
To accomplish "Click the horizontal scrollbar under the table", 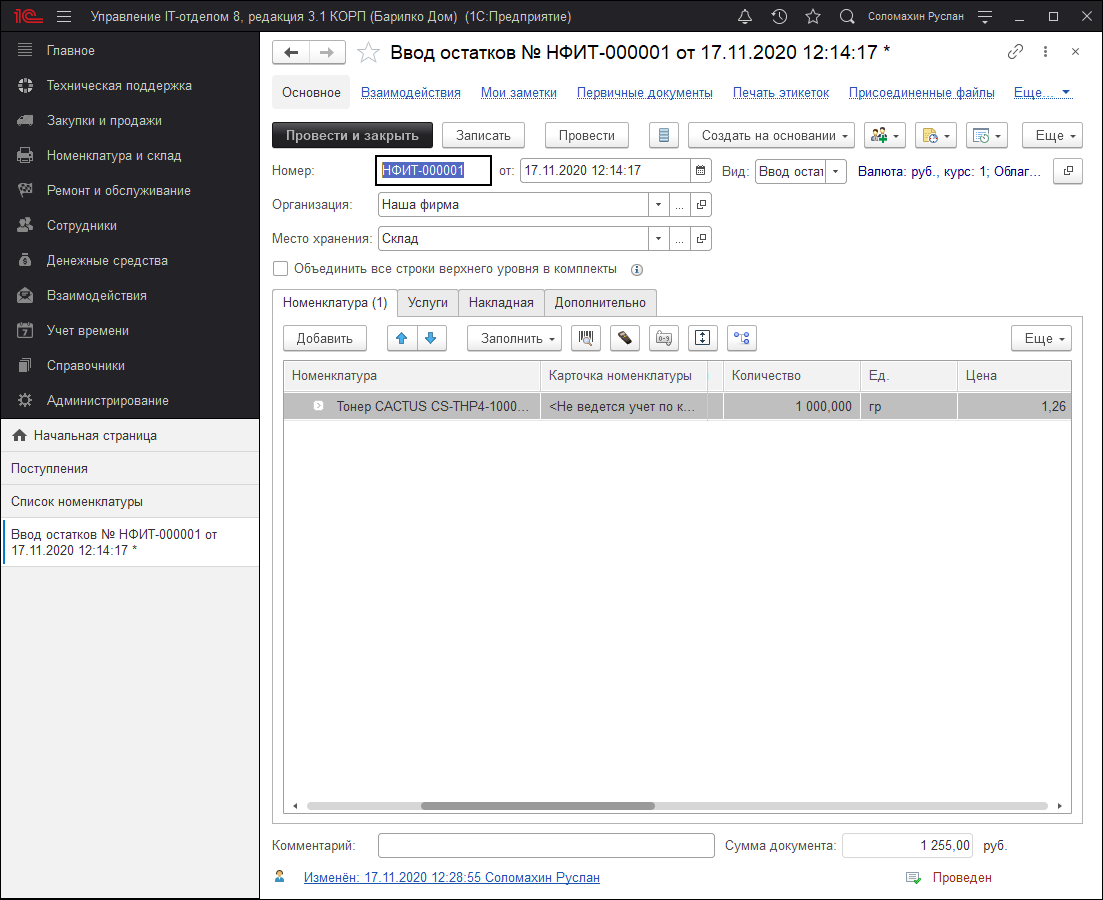I will point(538,806).
